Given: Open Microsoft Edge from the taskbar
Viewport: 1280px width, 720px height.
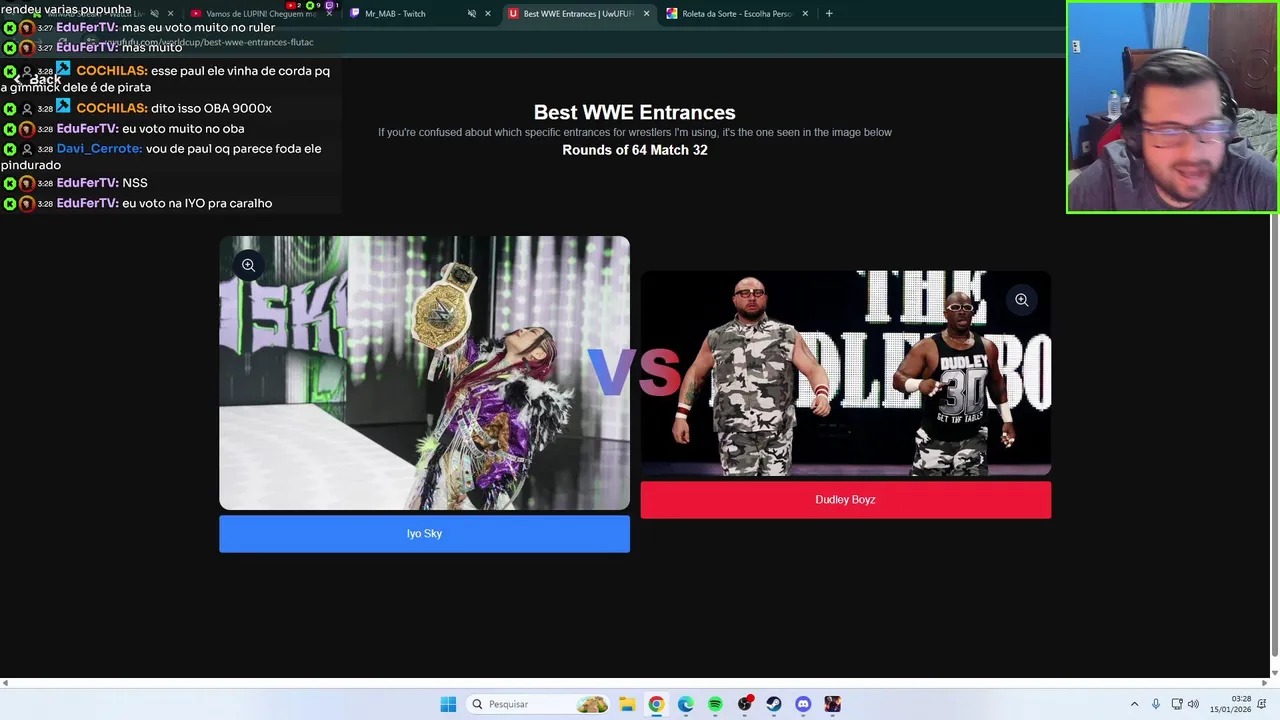Looking at the screenshot, I should 685,704.
